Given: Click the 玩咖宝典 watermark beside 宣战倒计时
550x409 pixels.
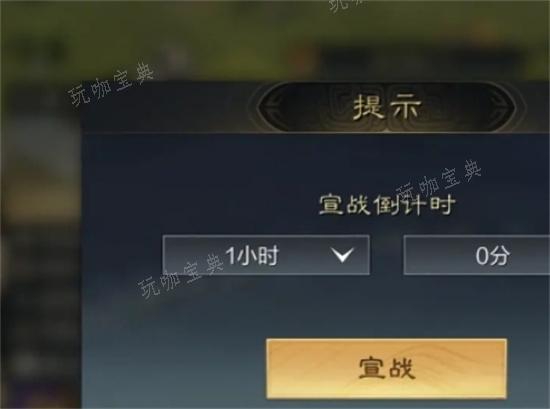Looking at the screenshot, I should pyautogui.click(x=439, y=182).
